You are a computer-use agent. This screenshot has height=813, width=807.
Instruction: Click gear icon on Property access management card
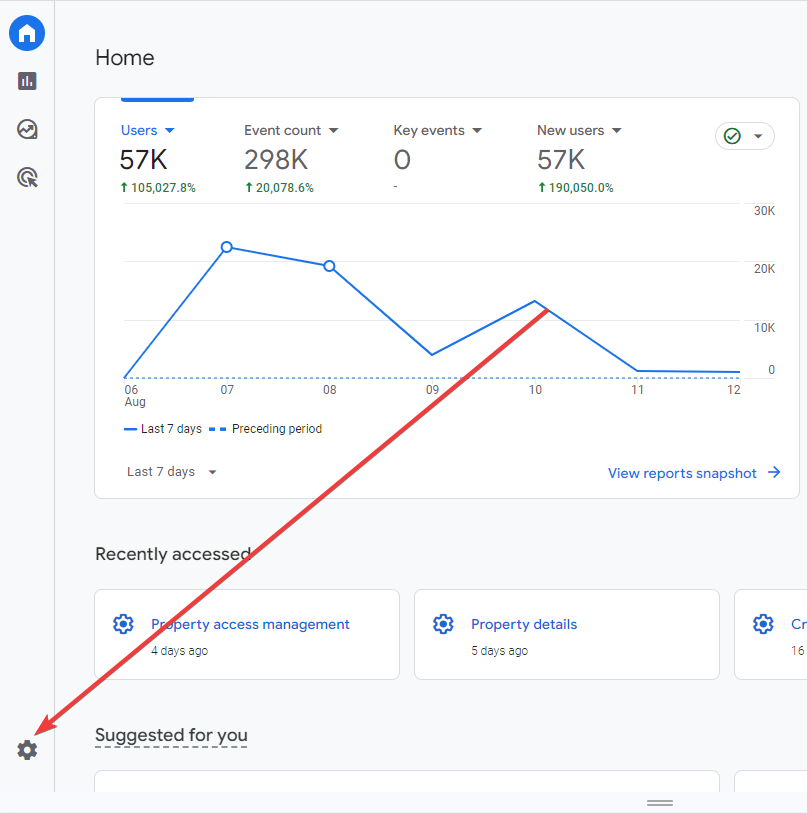tap(123, 624)
